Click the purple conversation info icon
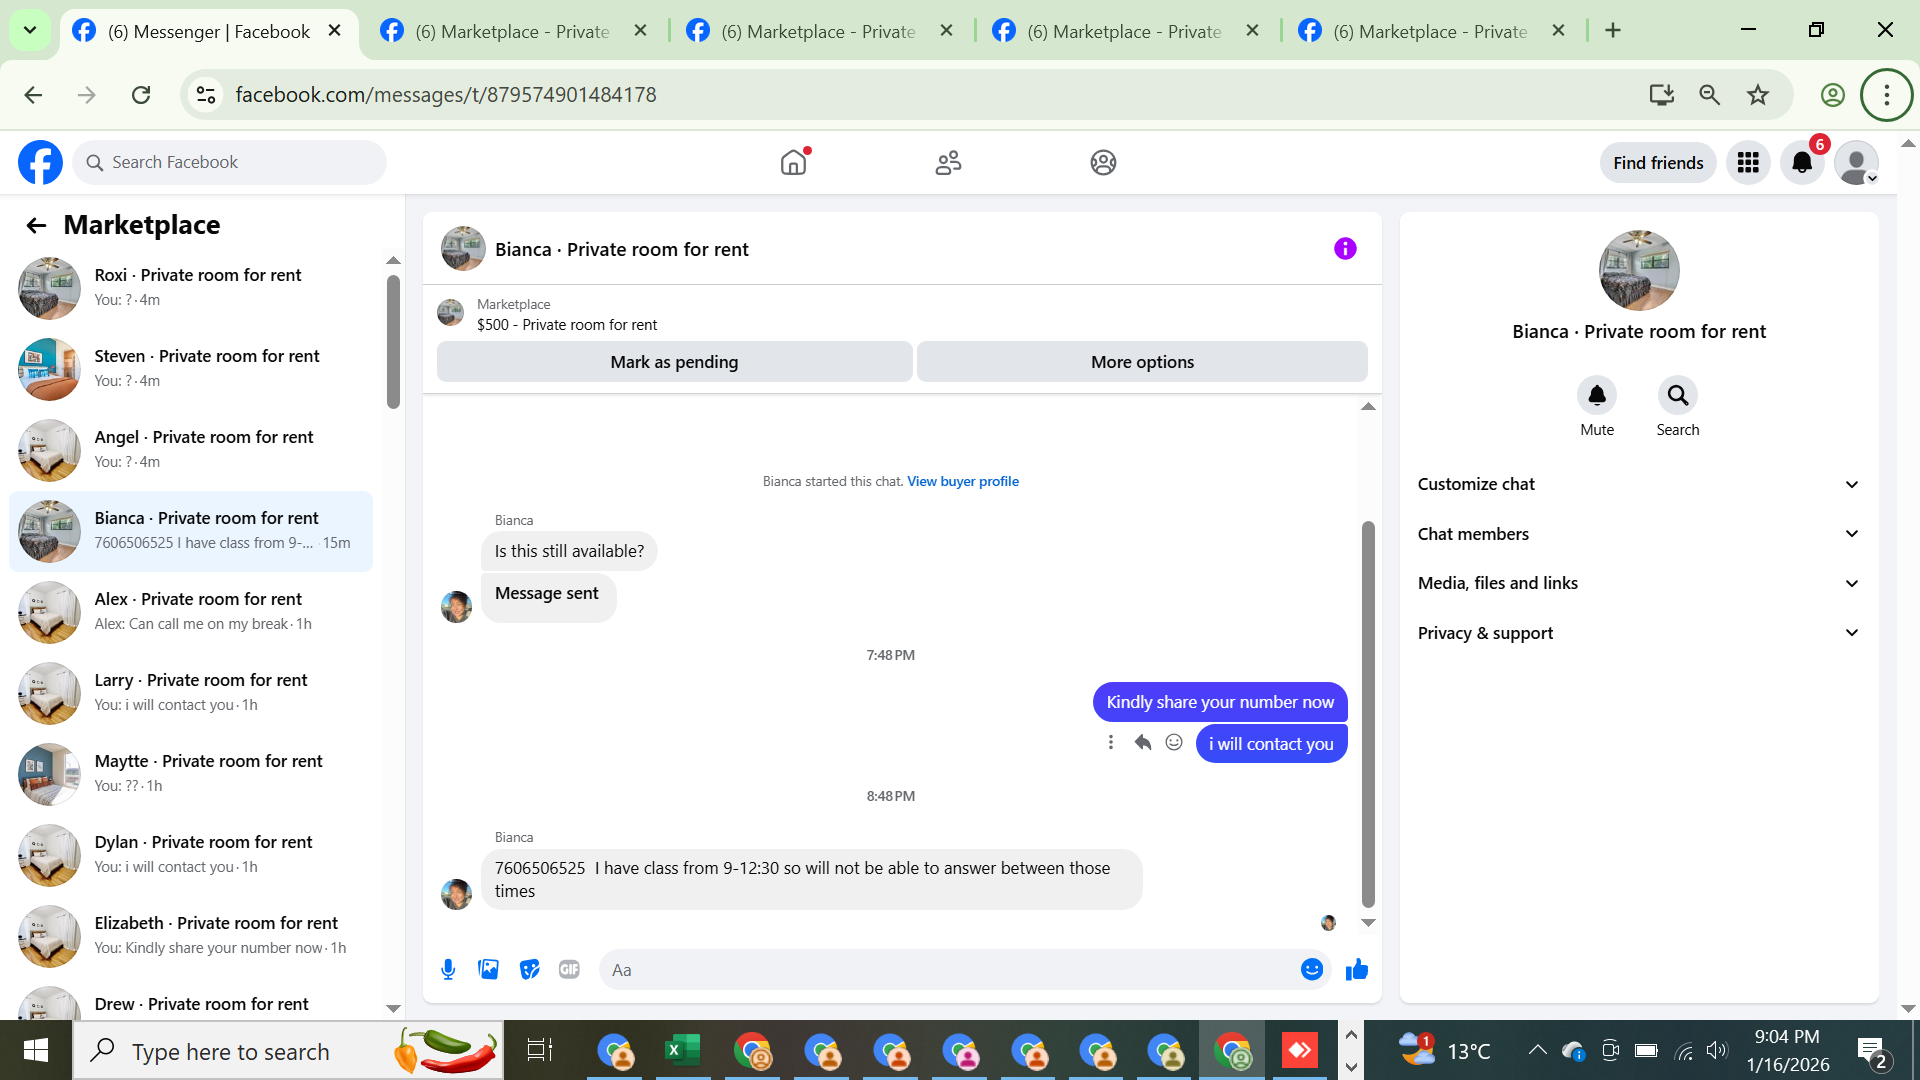 [1345, 249]
